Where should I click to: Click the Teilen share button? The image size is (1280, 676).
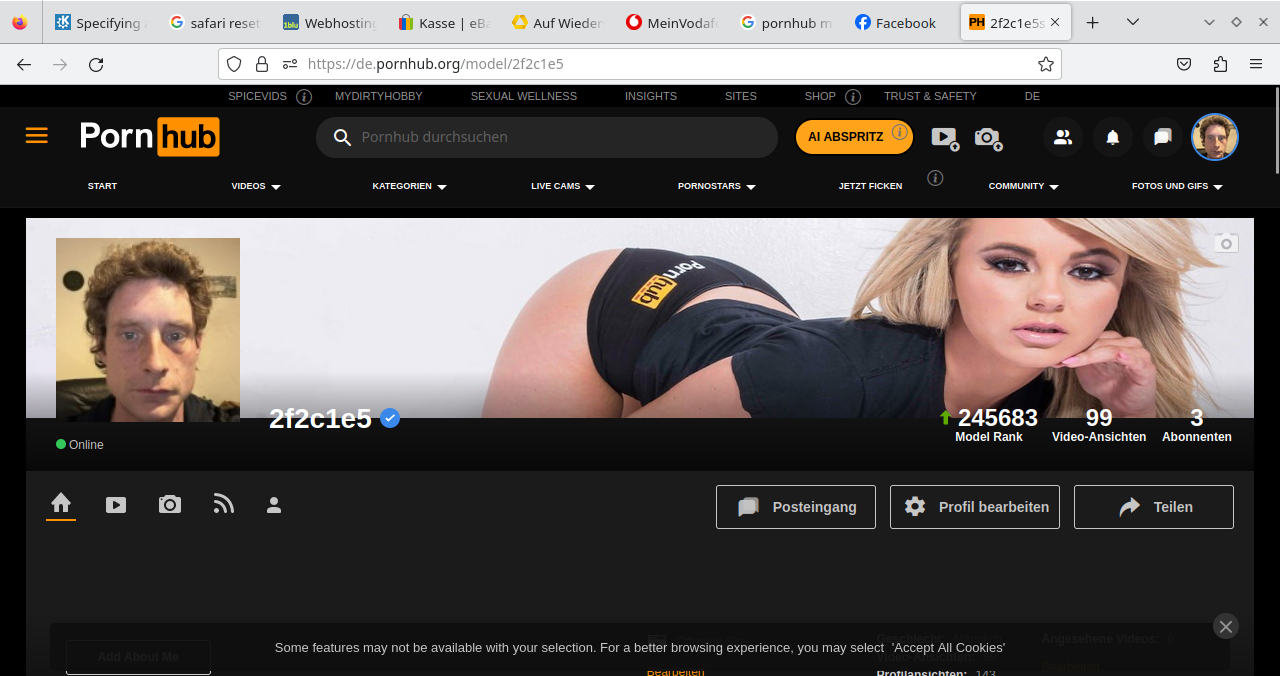[x=1153, y=507]
